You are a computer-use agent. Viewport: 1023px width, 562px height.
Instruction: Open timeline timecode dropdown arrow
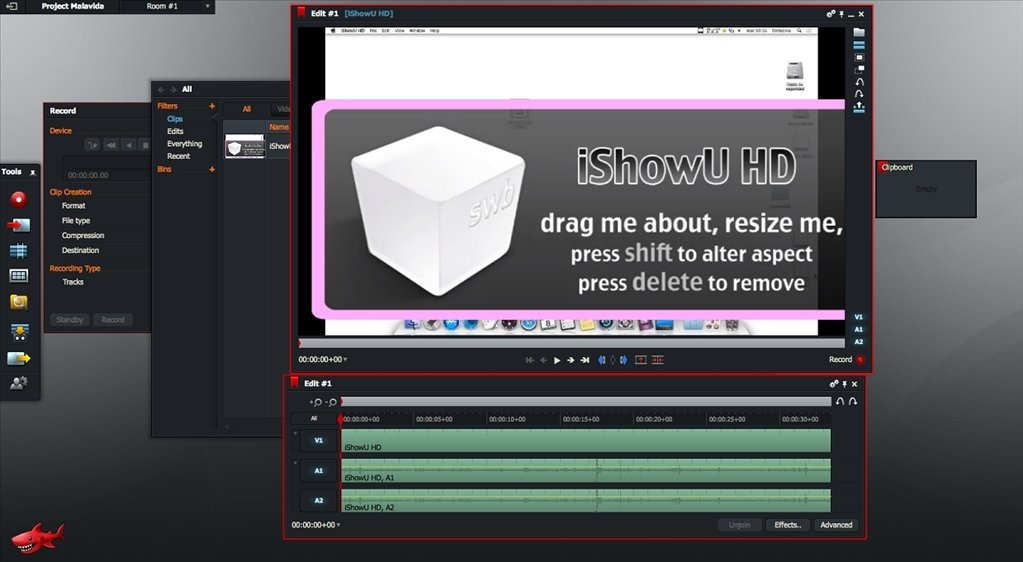click(338, 525)
